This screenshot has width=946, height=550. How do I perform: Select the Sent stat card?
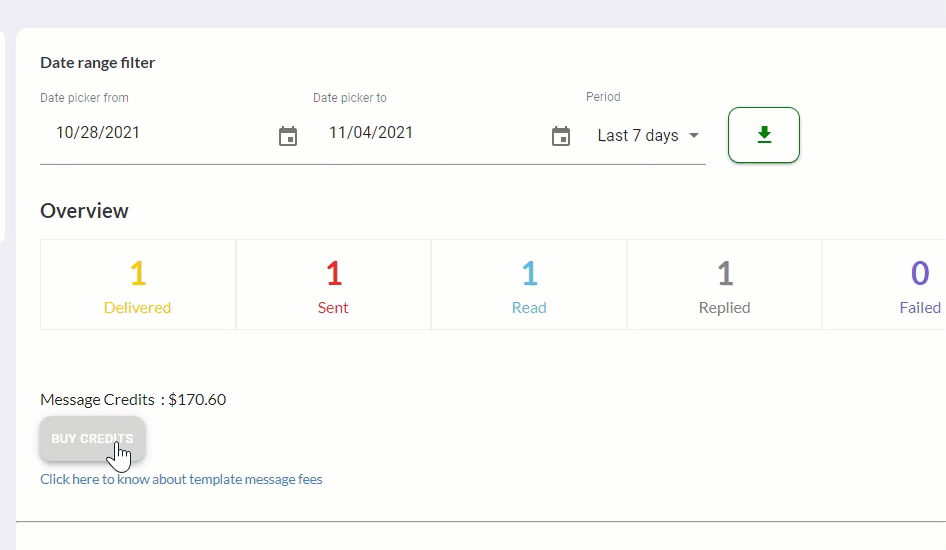(333, 285)
